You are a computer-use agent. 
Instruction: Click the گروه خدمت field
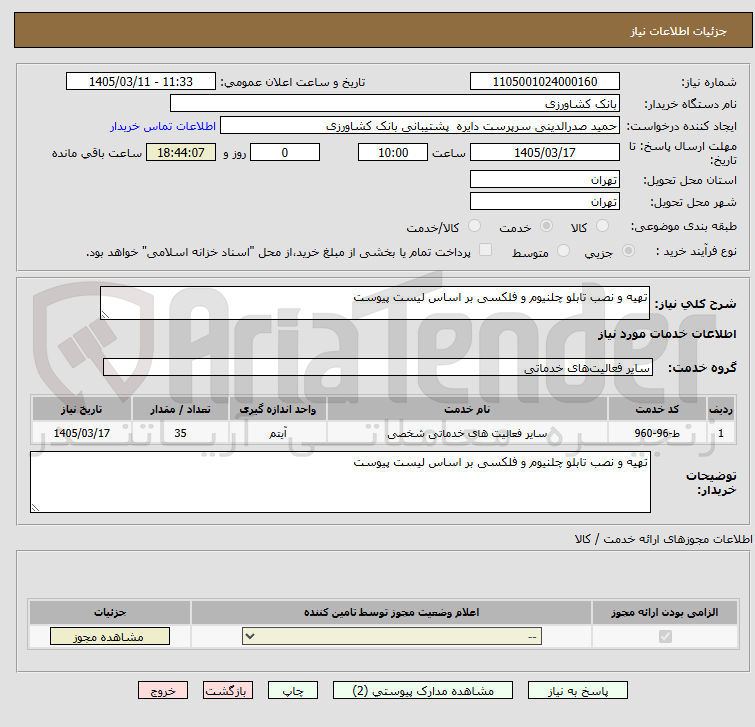click(x=378, y=367)
